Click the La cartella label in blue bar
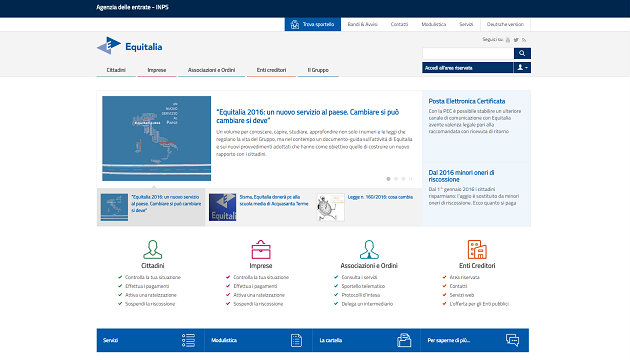This screenshot has height=360, width=630. [331, 340]
